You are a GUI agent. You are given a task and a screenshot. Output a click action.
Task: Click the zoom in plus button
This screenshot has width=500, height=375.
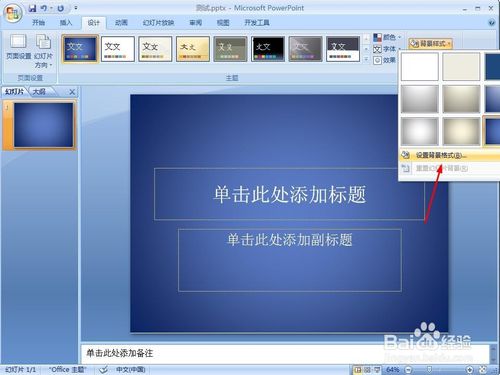coord(470,370)
